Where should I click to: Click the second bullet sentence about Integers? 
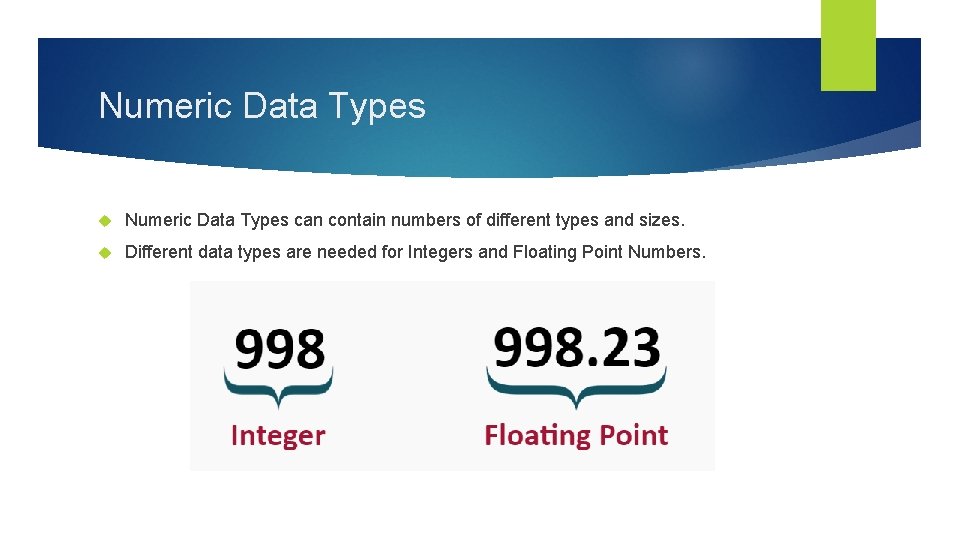(415, 252)
